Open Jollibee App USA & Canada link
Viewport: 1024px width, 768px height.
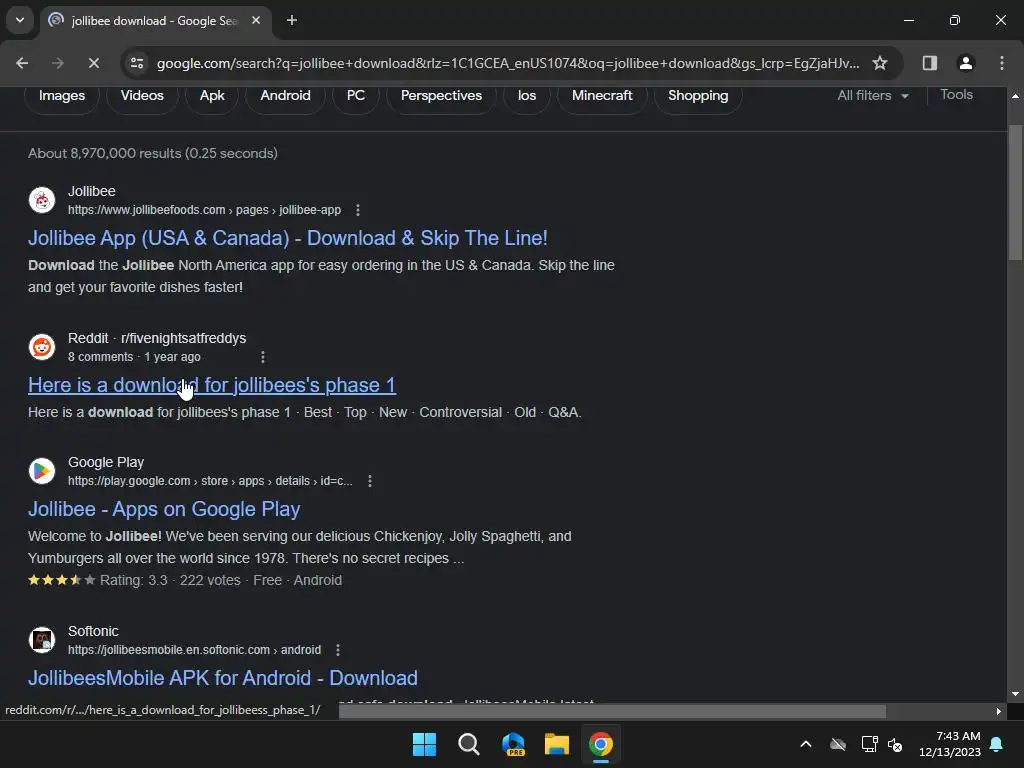[287, 238]
